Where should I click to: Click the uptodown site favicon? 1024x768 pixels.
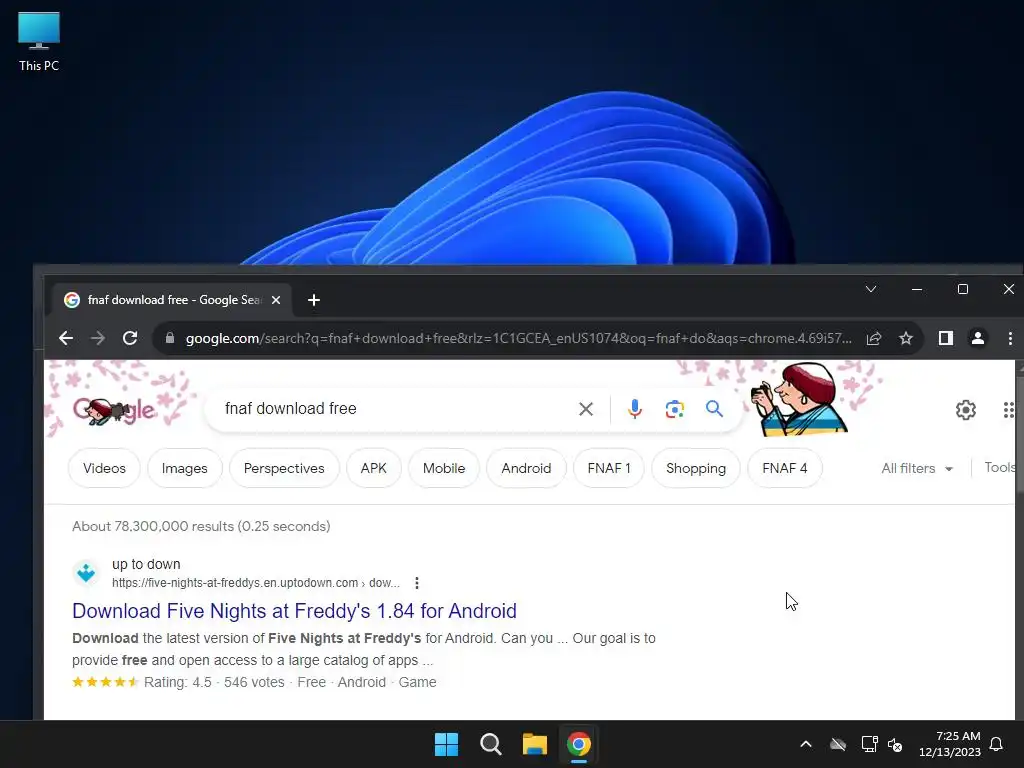(x=86, y=573)
